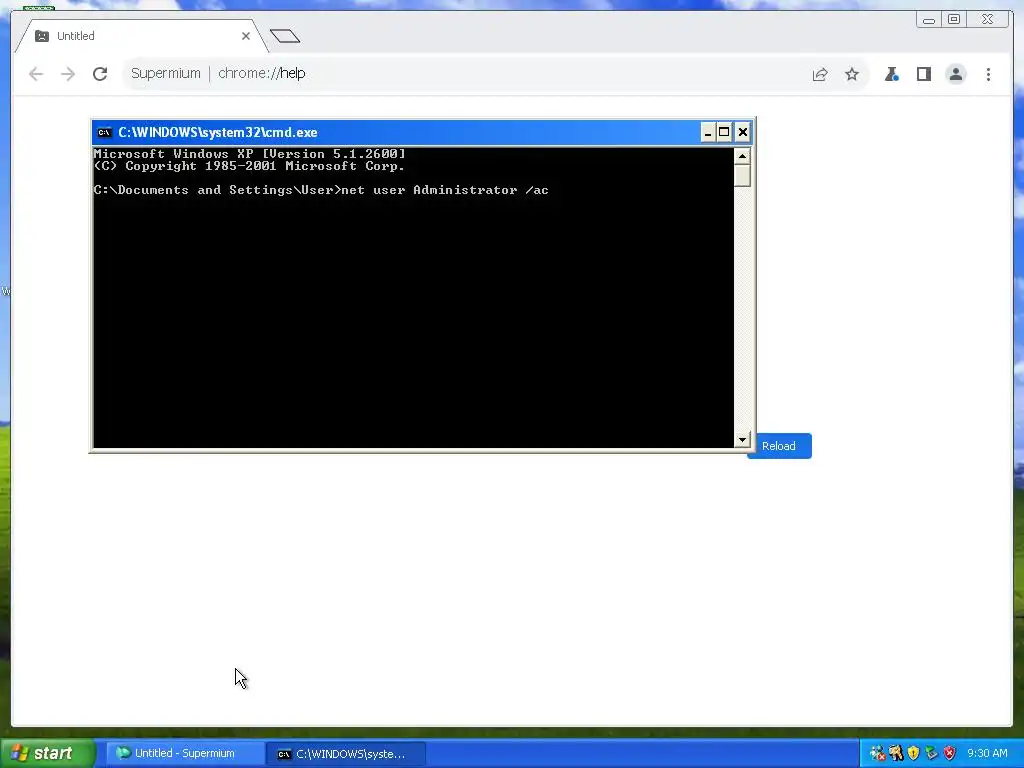The image size is (1024, 768).
Task: Click the keys tray icon
Action: [895, 753]
